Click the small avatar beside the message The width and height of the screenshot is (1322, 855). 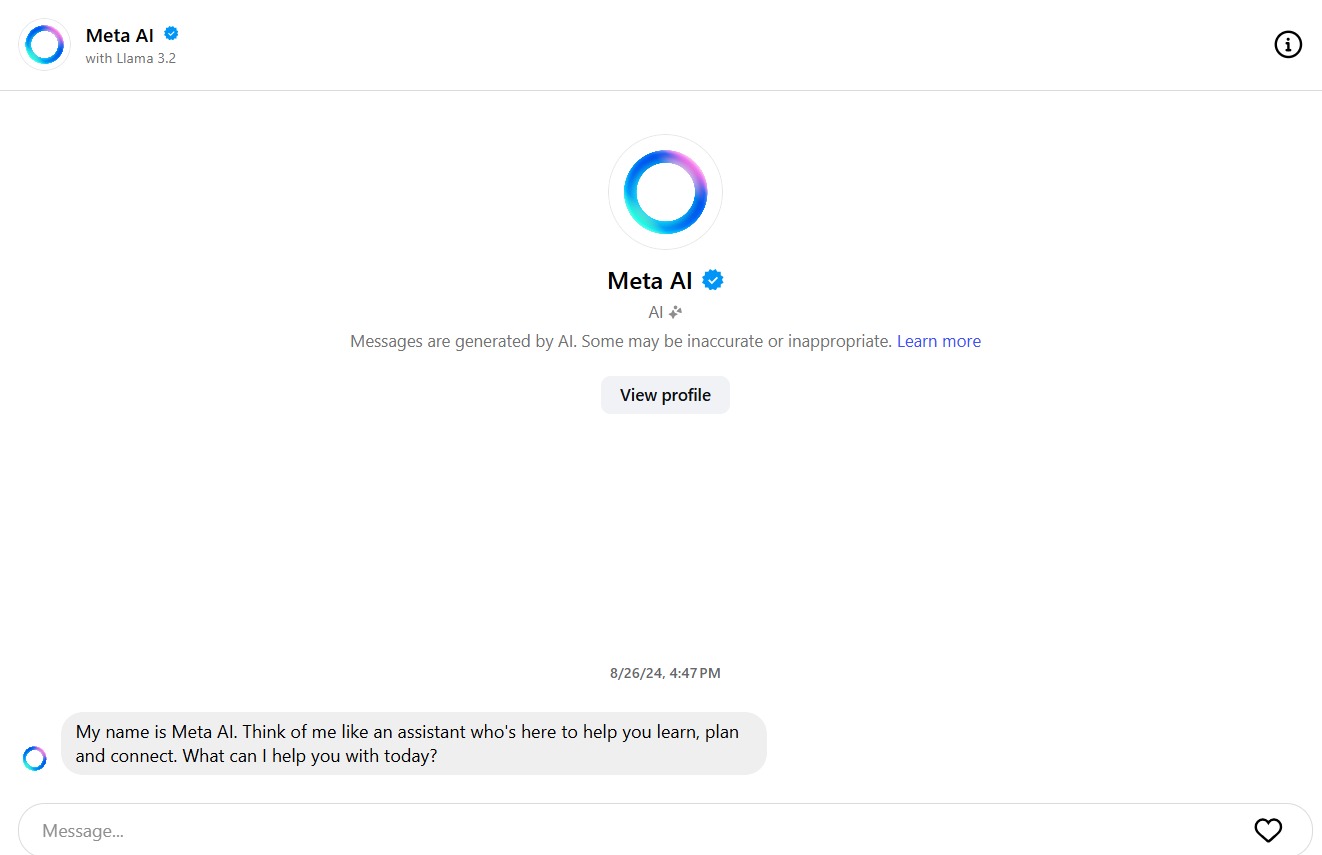tap(35, 758)
